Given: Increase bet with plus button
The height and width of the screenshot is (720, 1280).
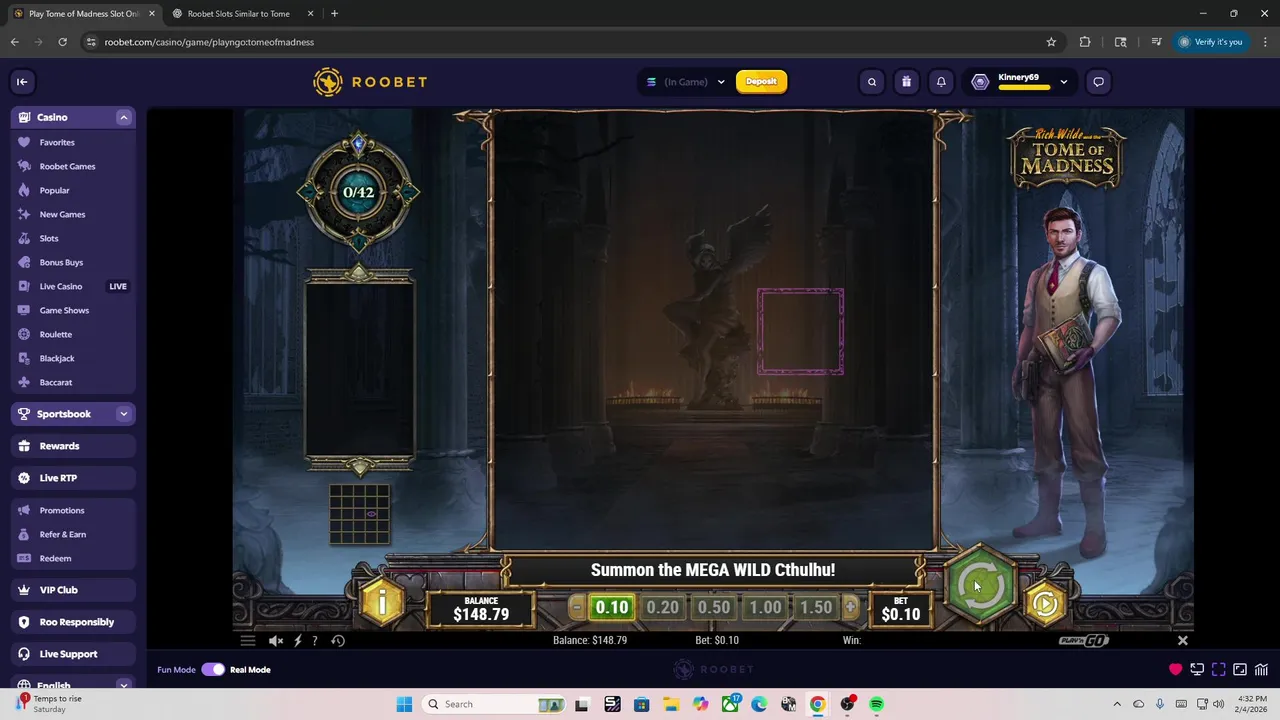Looking at the screenshot, I should coord(850,607).
